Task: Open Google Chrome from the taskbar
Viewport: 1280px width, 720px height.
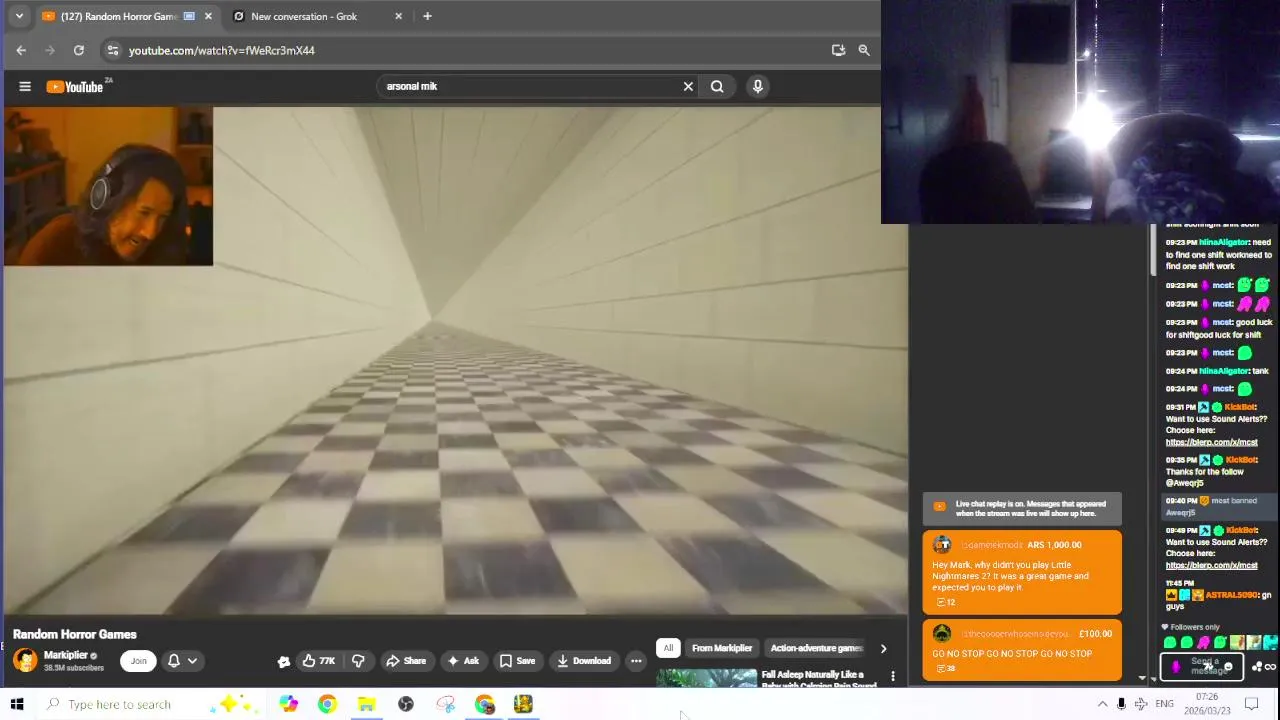Action: [x=327, y=704]
